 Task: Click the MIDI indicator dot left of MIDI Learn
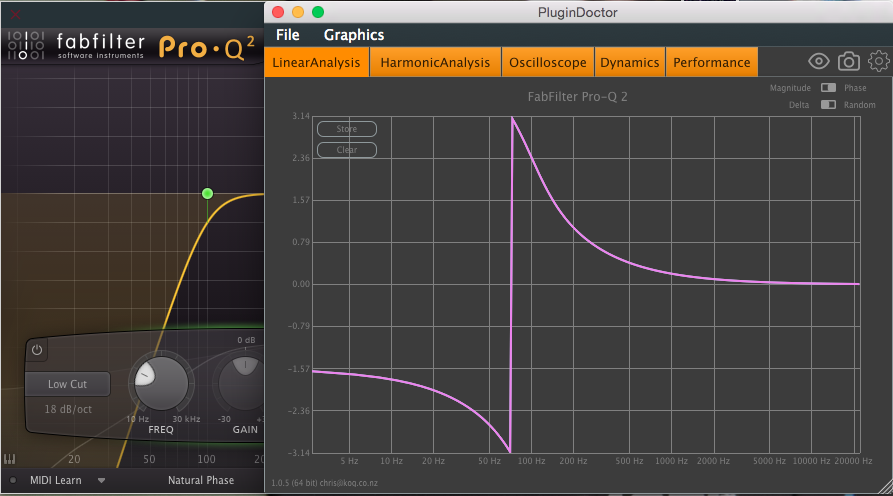pos(13,480)
